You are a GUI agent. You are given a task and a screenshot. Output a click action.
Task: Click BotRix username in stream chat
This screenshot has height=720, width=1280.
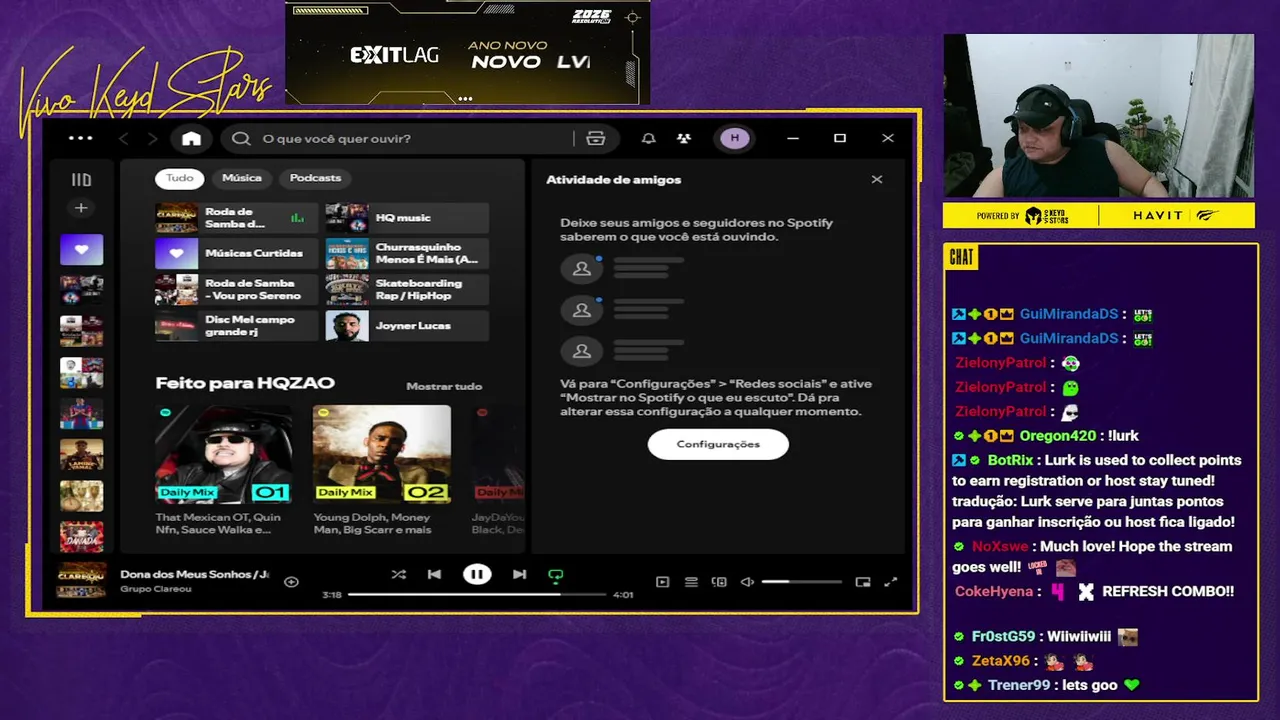[x=1010, y=461]
